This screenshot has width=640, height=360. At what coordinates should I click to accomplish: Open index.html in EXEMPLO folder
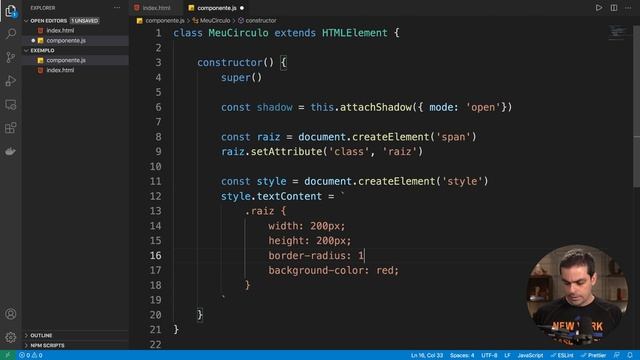pos(60,70)
